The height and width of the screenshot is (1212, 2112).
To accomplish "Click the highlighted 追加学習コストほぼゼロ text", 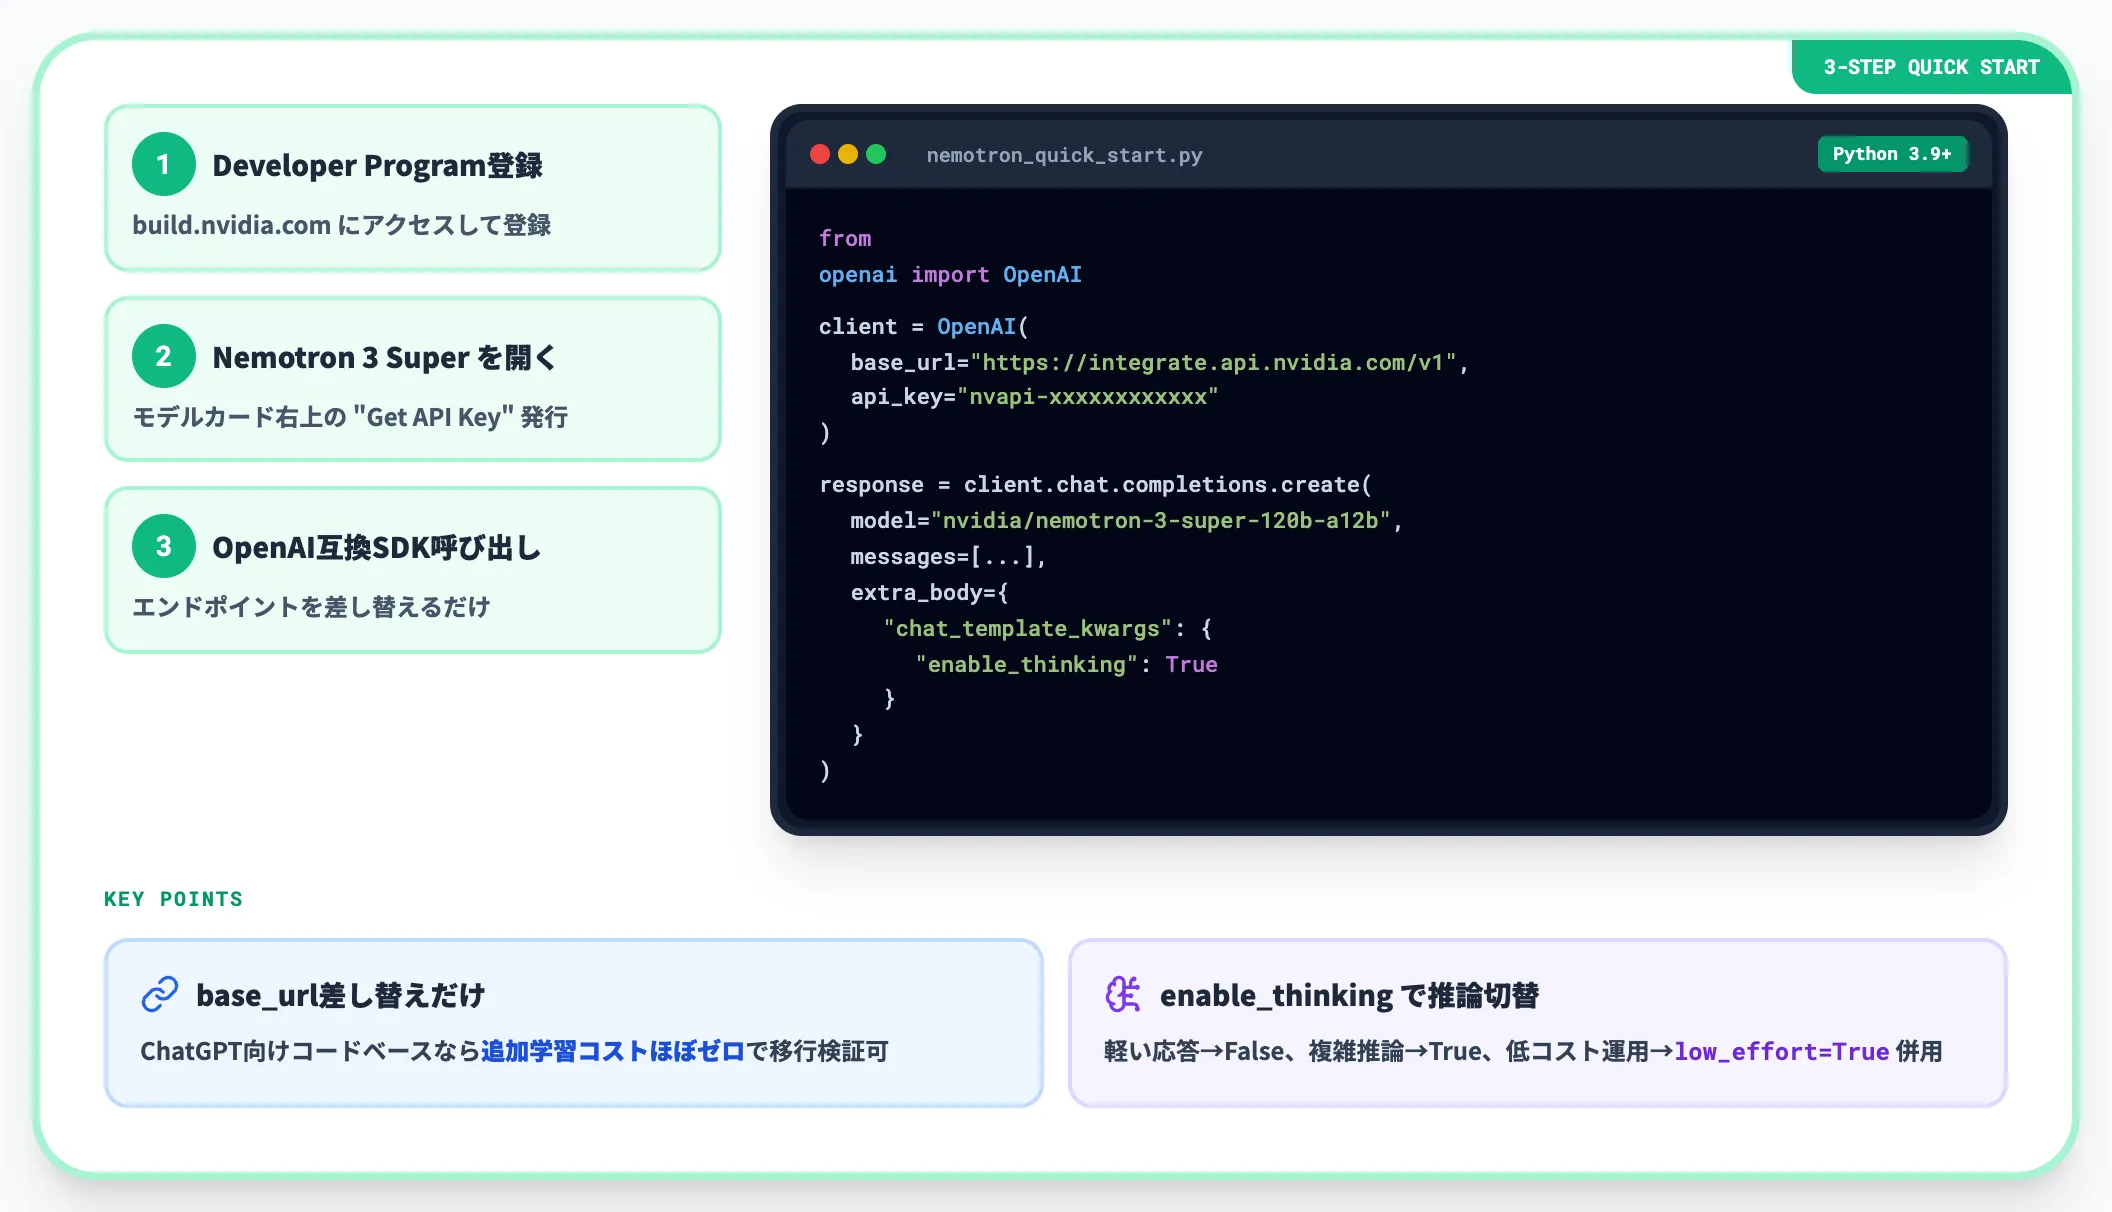I will (x=613, y=1051).
